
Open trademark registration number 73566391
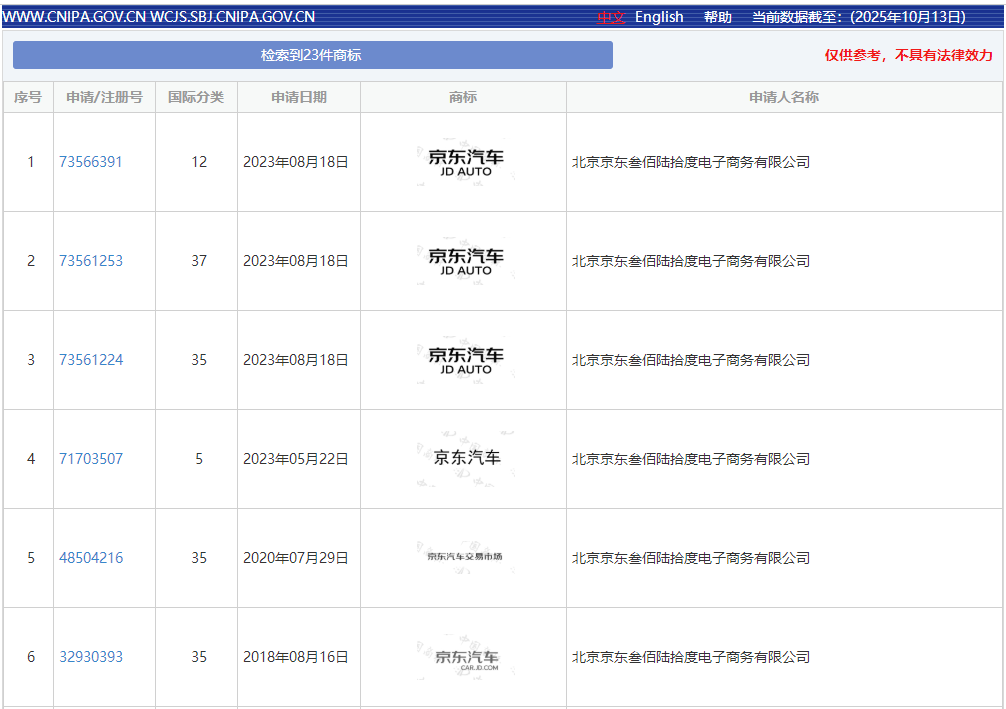[91, 162]
